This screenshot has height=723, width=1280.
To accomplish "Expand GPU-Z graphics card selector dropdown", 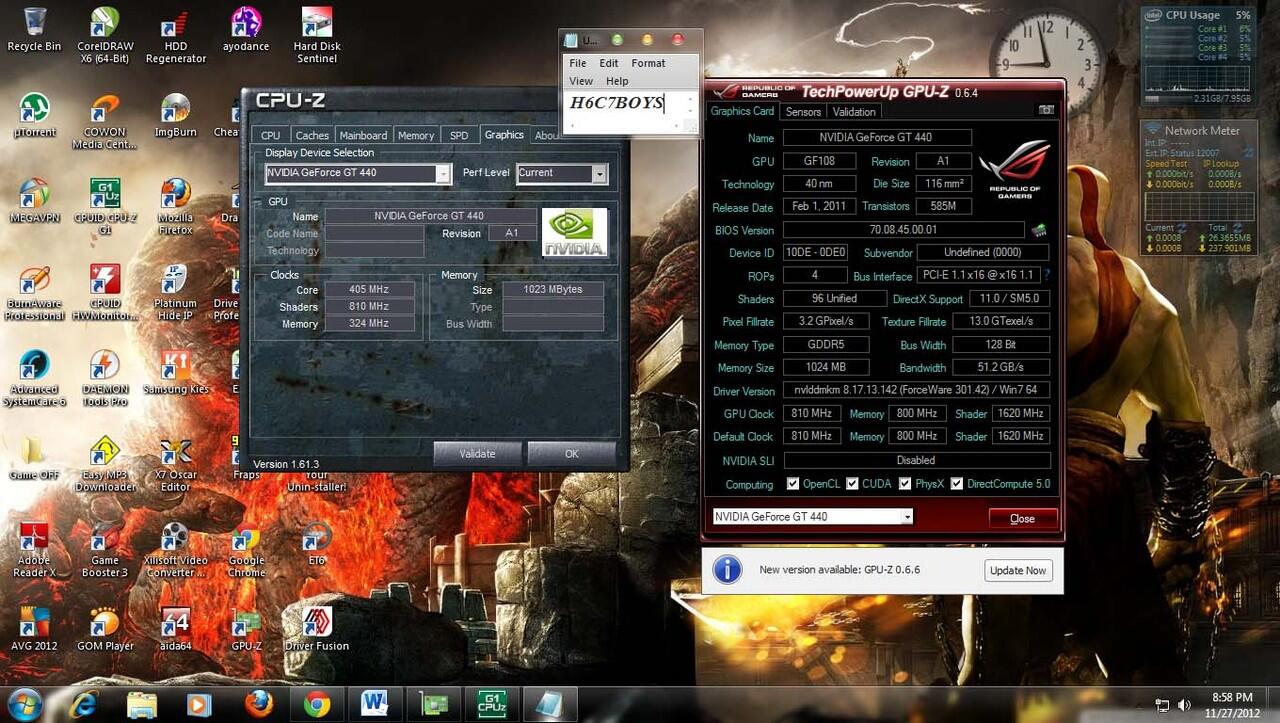I will pyautogui.click(x=907, y=517).
